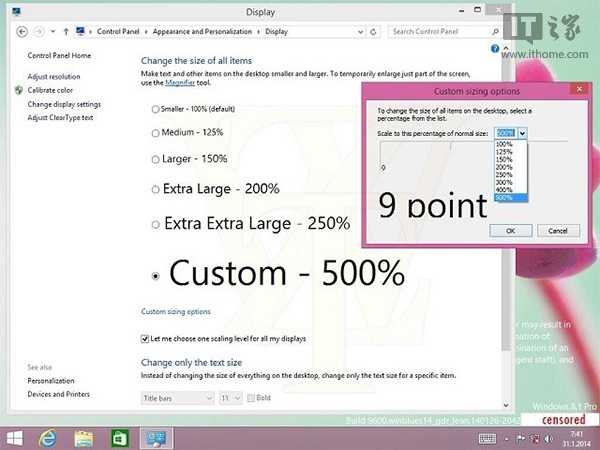Open Help with the question mark icon
This screenshot has width=600, height=450.
coord(495,49)
